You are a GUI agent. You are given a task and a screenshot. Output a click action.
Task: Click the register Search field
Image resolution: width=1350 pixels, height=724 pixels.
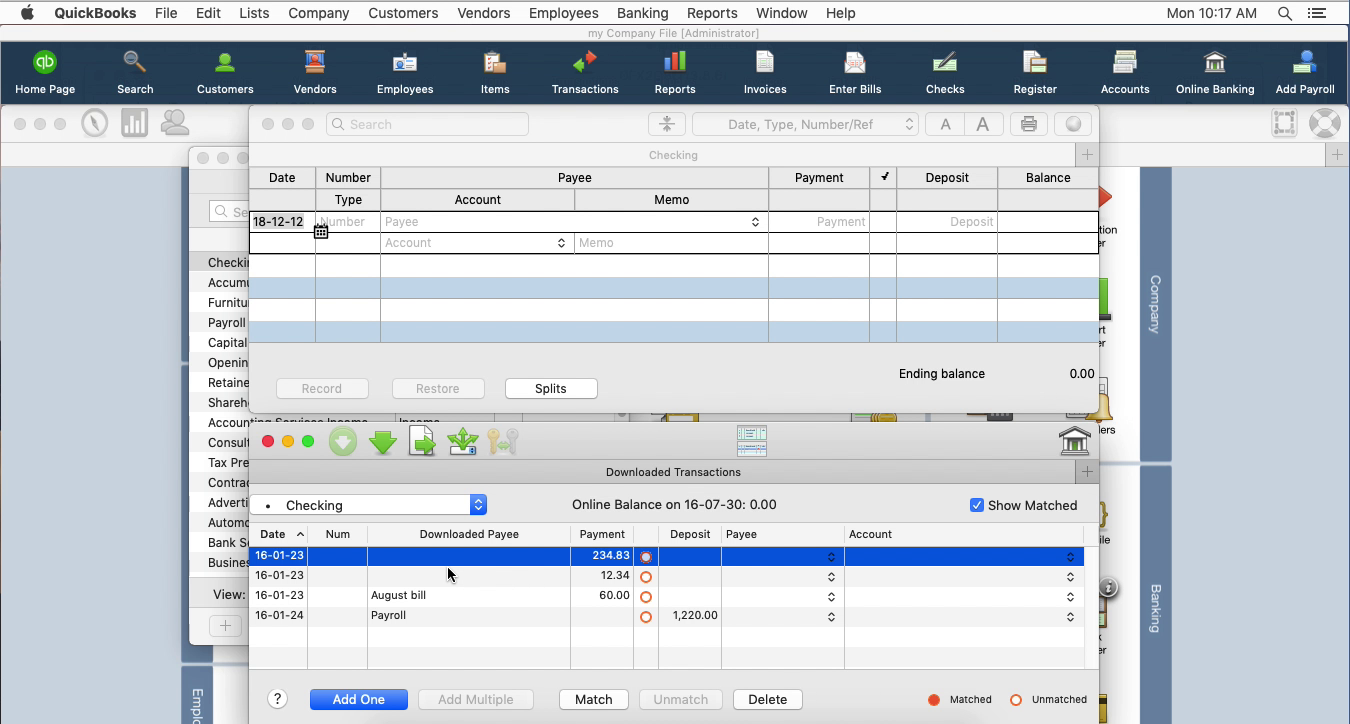tap(427, 124)
